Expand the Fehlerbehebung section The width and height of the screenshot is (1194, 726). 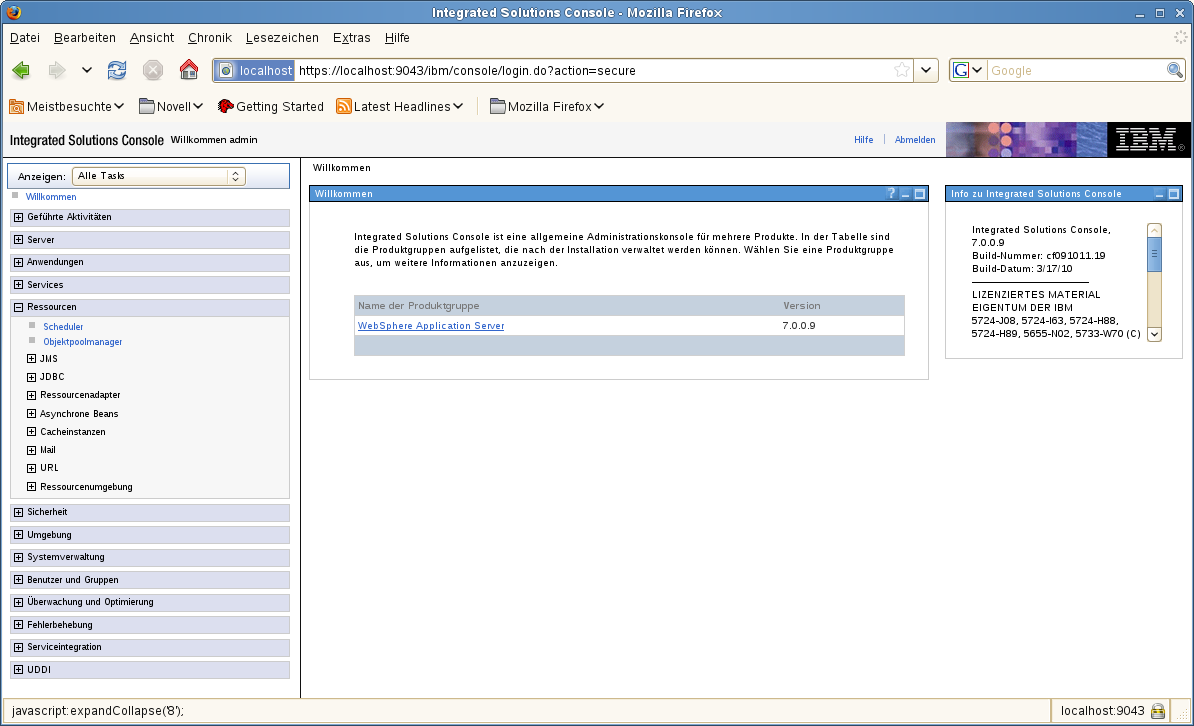click(18, 625)
